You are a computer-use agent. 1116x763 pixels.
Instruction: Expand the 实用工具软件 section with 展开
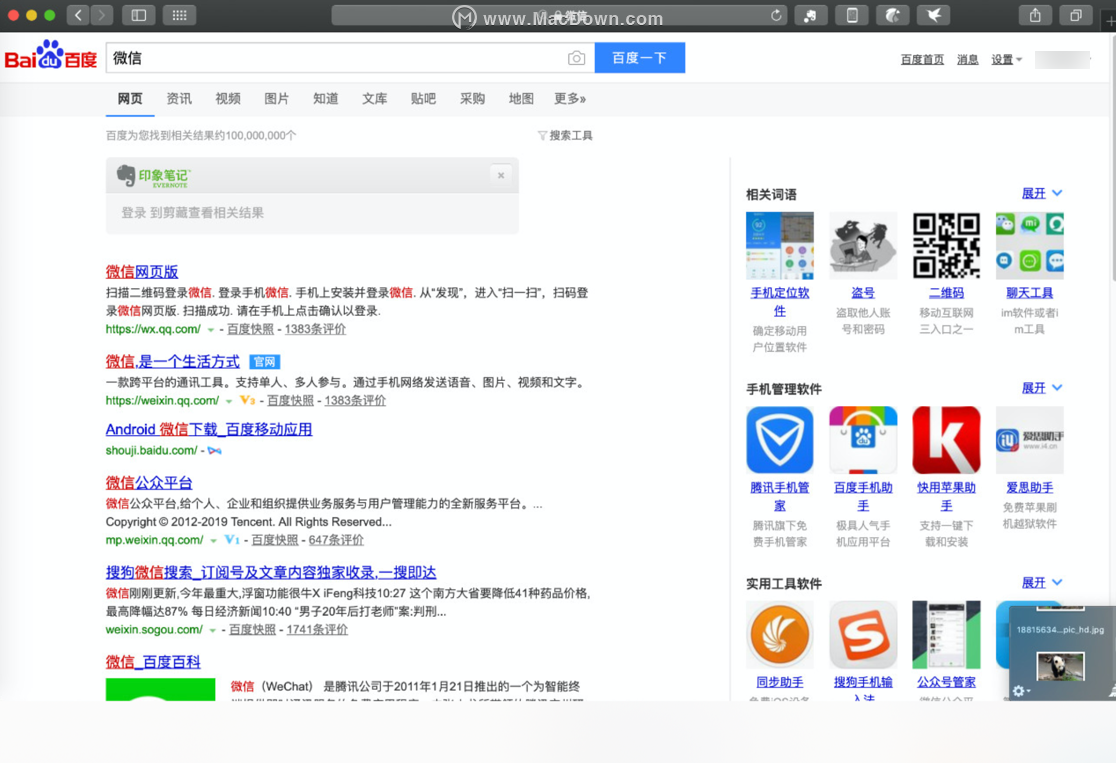[x=1042, y=583]
